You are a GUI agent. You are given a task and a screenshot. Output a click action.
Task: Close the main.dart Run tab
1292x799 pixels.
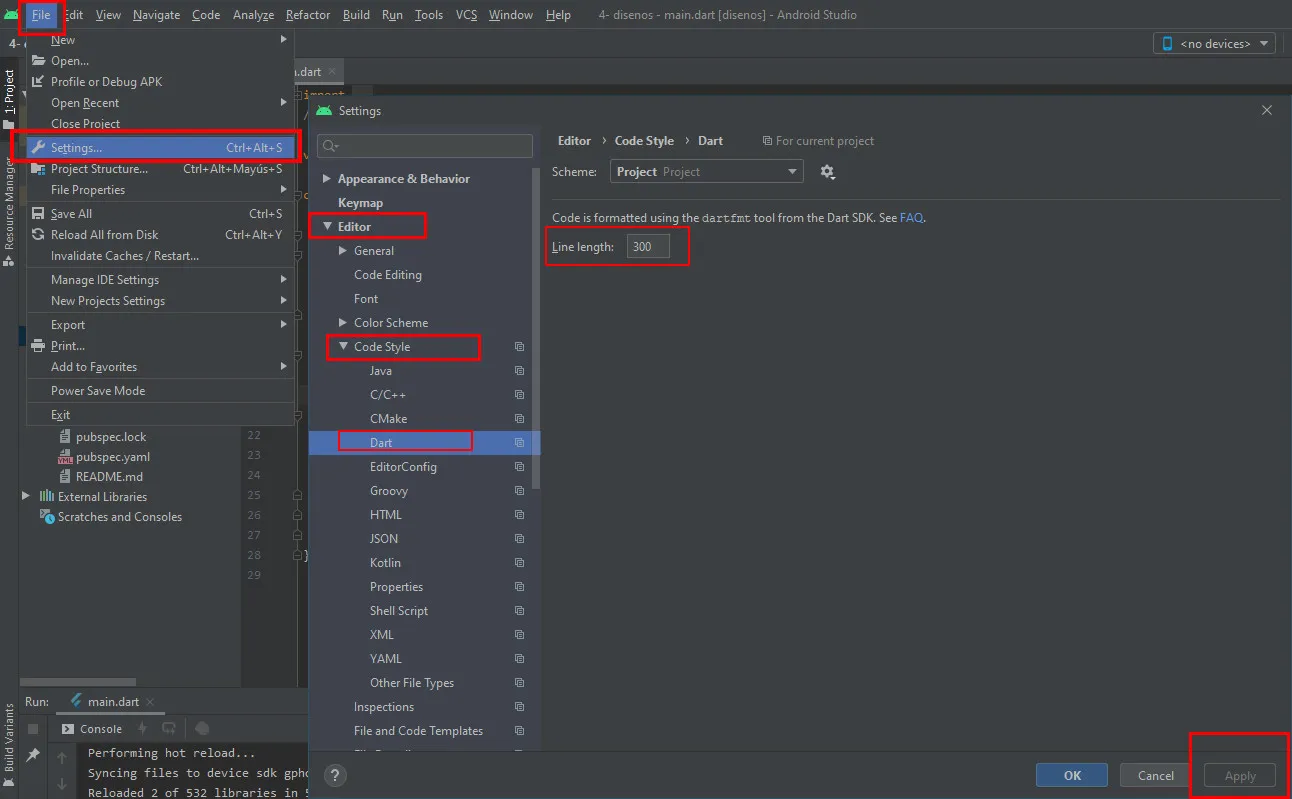[x=150, y=703]
